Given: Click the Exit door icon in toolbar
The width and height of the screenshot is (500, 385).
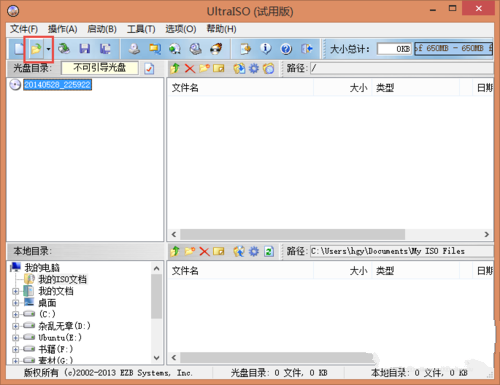Looking at the screenshot, I should [x=307, y=49].
